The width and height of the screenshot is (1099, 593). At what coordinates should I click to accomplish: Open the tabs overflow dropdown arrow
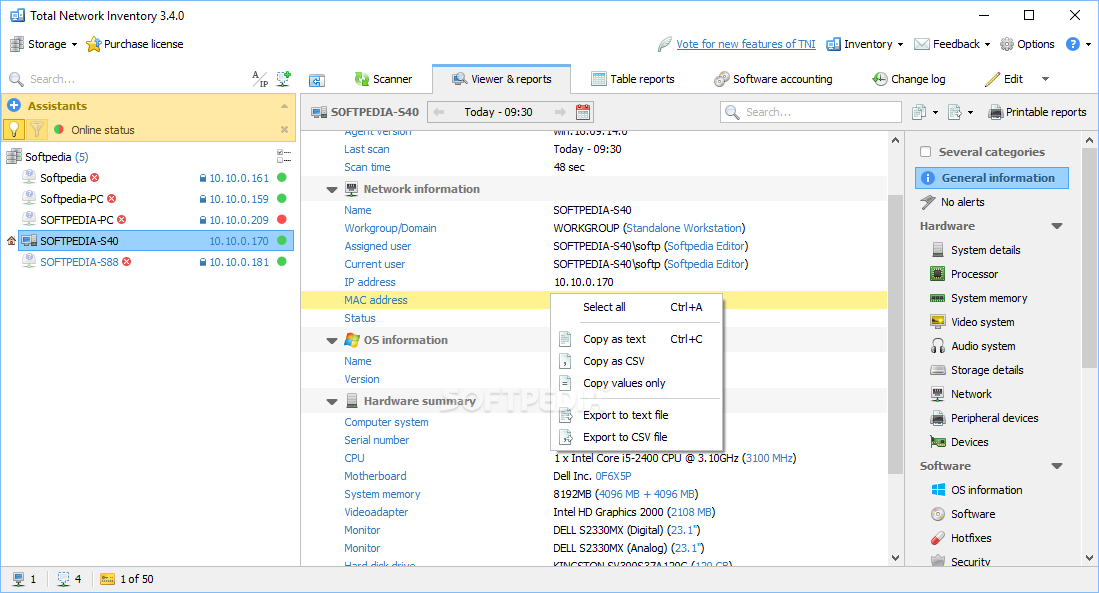[1045, 79]
